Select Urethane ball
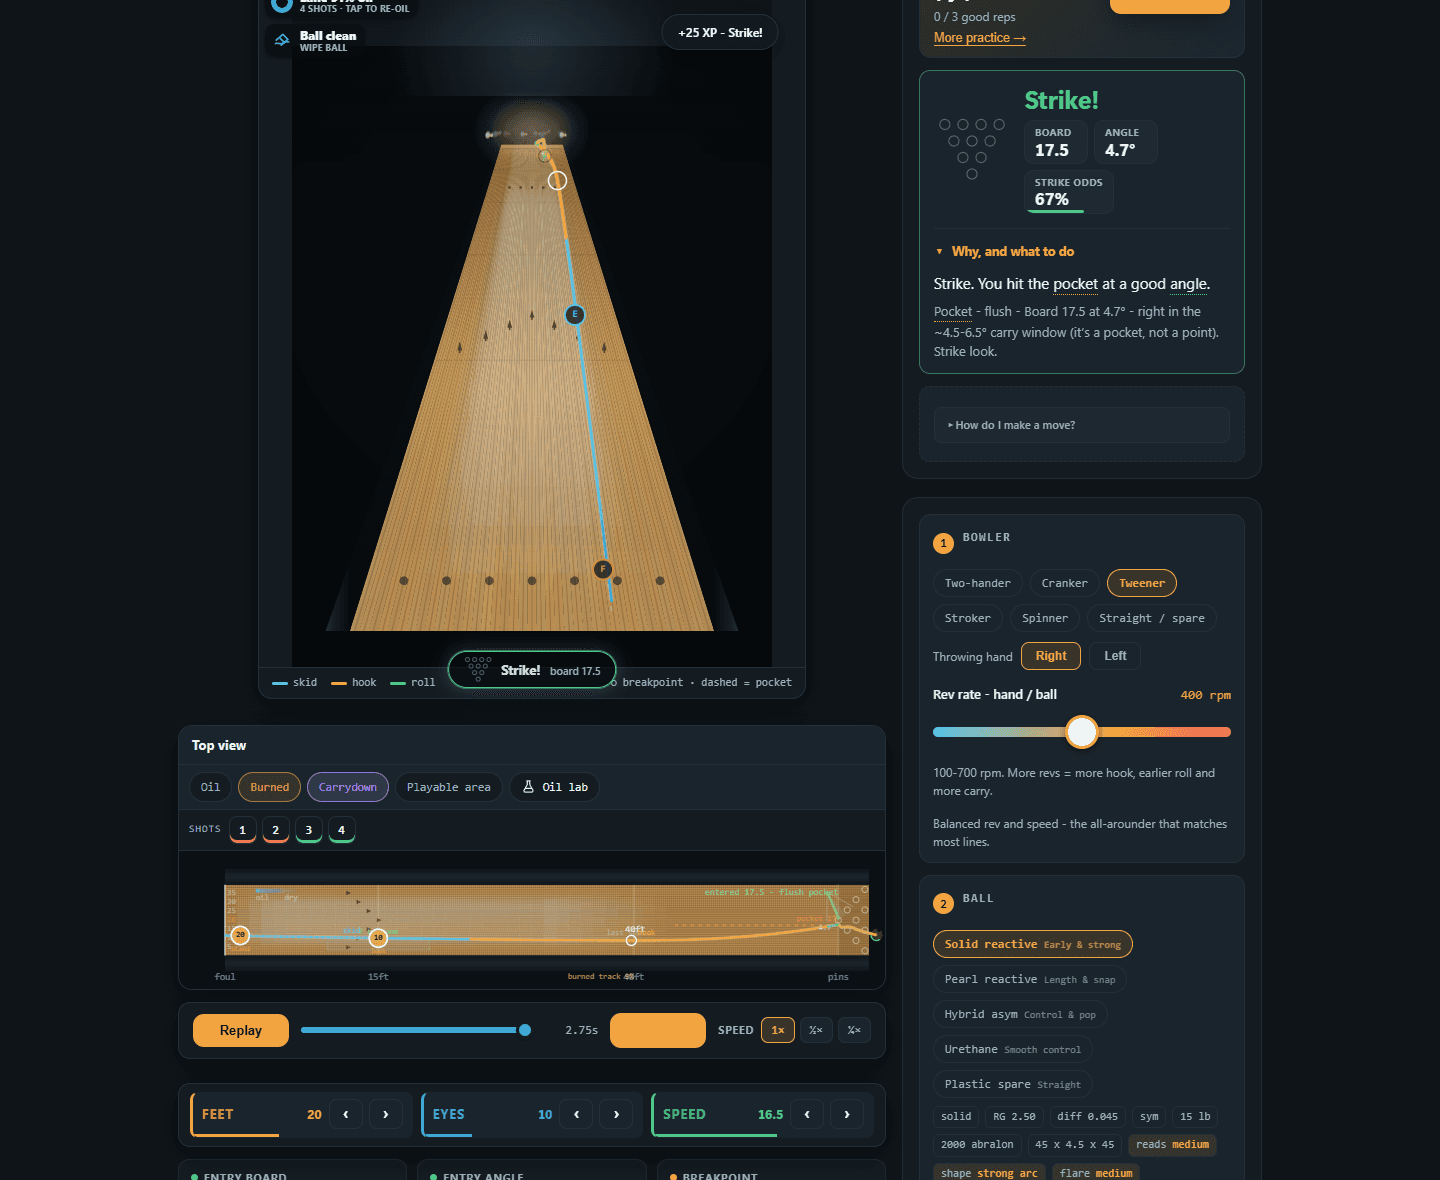Image resolution: width=1440 pixels, height=1180 pixels. click(1013, 1049)
